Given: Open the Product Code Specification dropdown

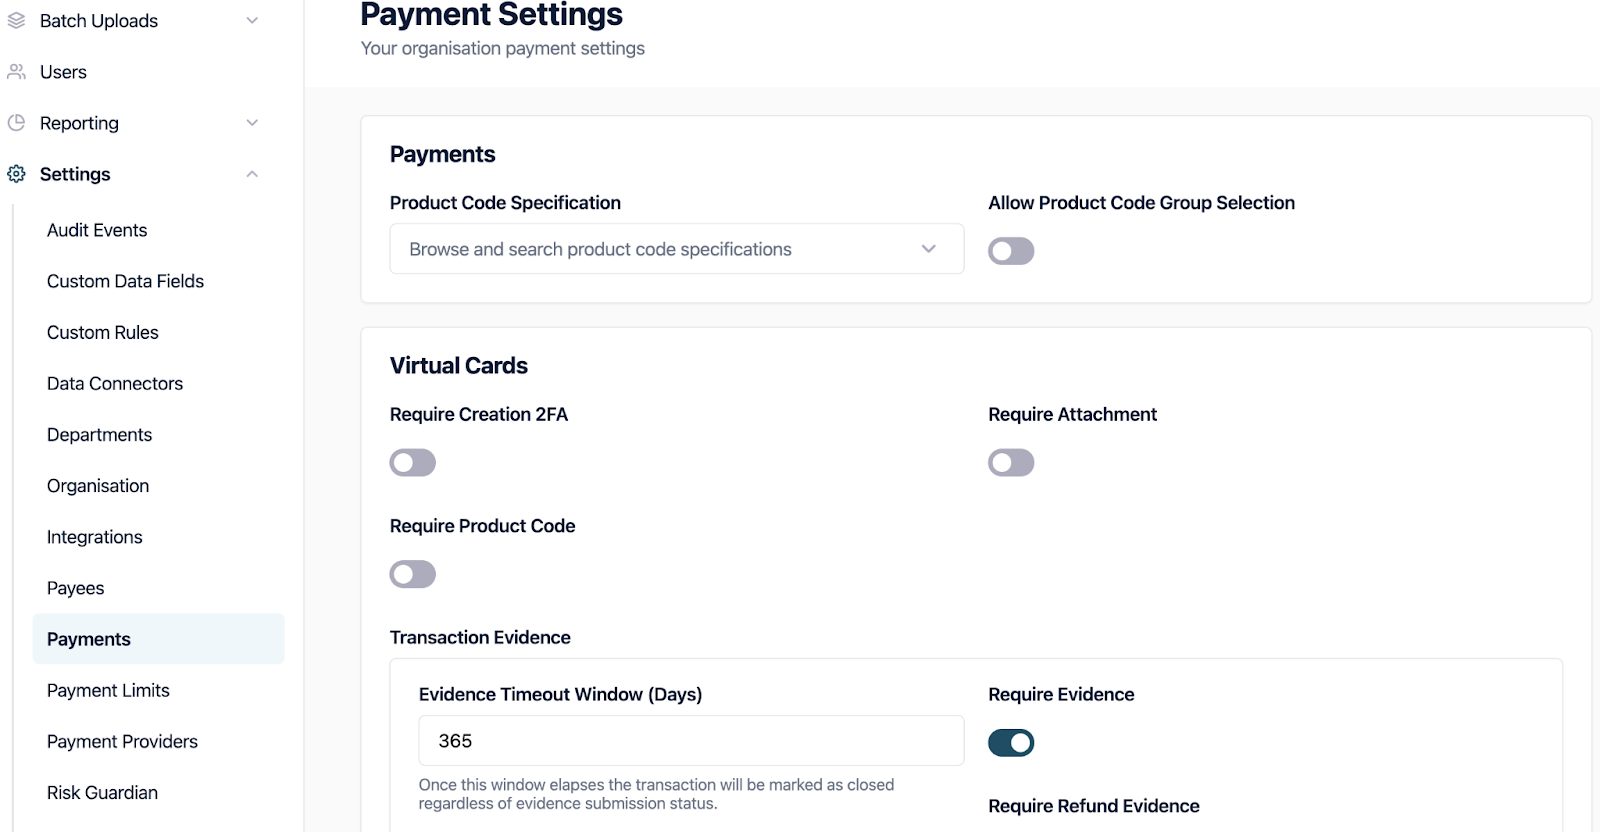Looking at the screenshot, I should [x=676, y=249].
